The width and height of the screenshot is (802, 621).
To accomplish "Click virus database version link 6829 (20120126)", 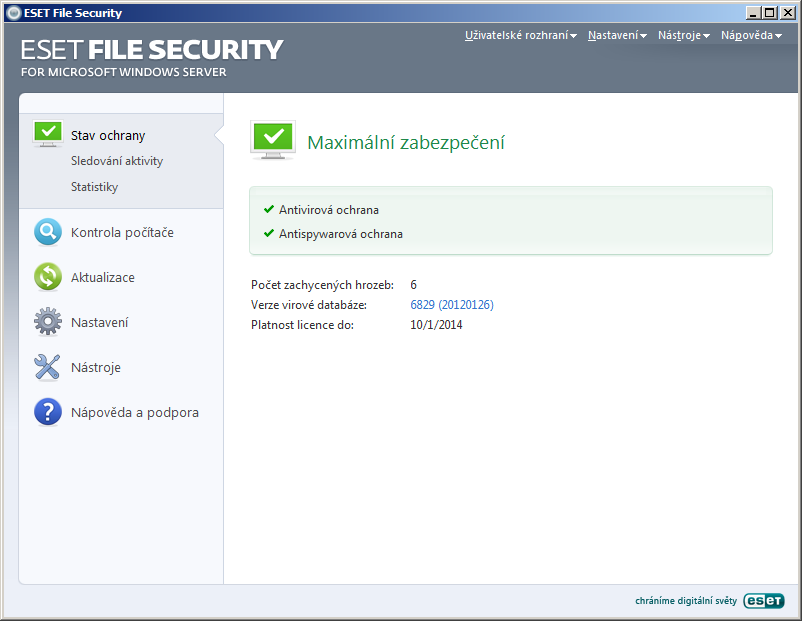I will click(x=452, y=305).
